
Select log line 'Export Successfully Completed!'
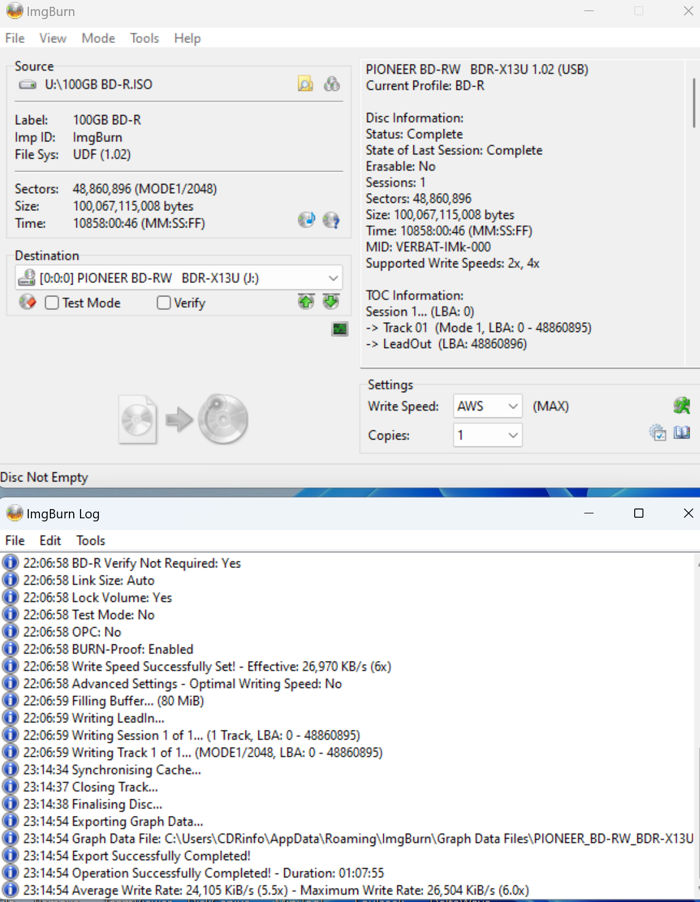(x=137, y=855)
